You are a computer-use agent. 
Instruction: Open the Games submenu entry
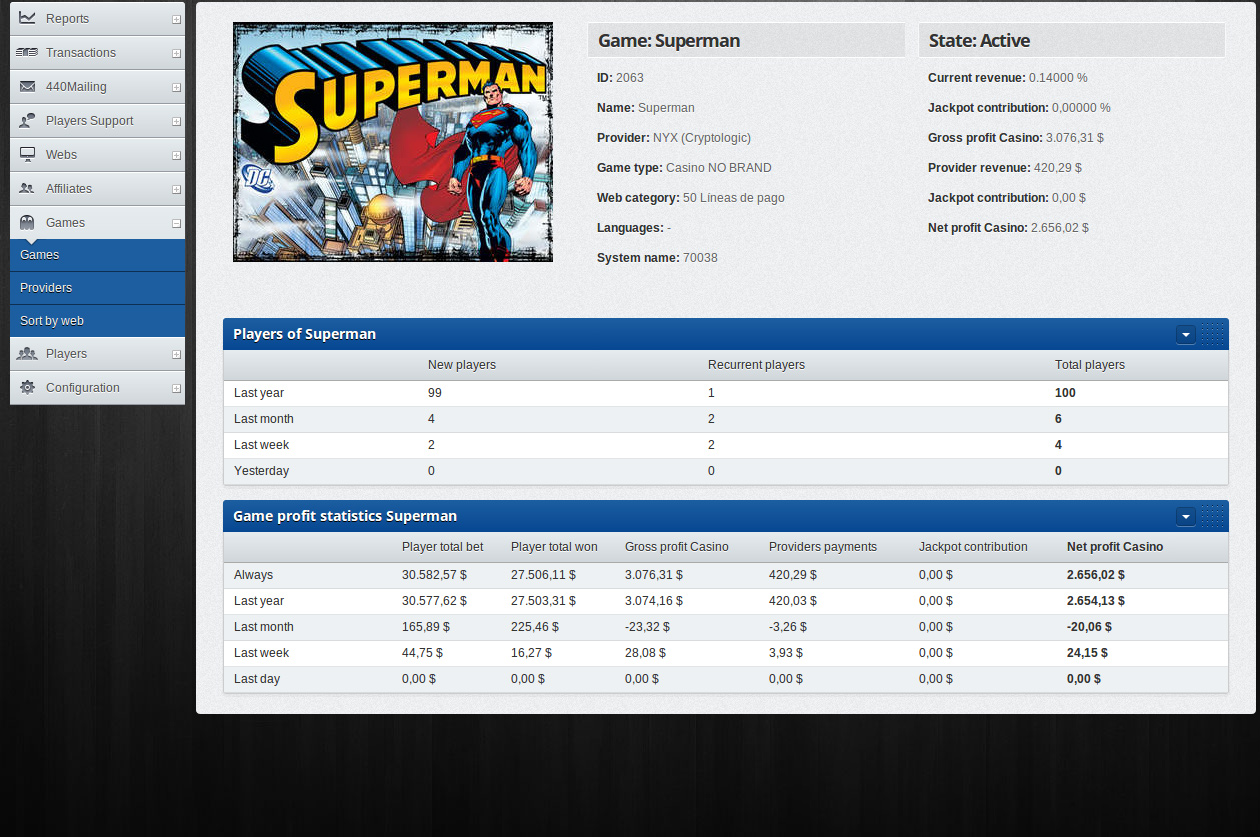point(40,255)
